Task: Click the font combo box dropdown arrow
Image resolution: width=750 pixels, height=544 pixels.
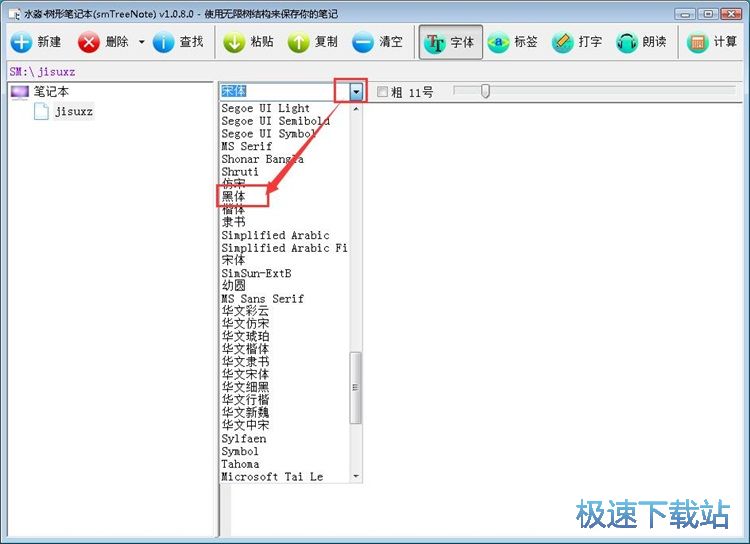Action: [356, 91]
